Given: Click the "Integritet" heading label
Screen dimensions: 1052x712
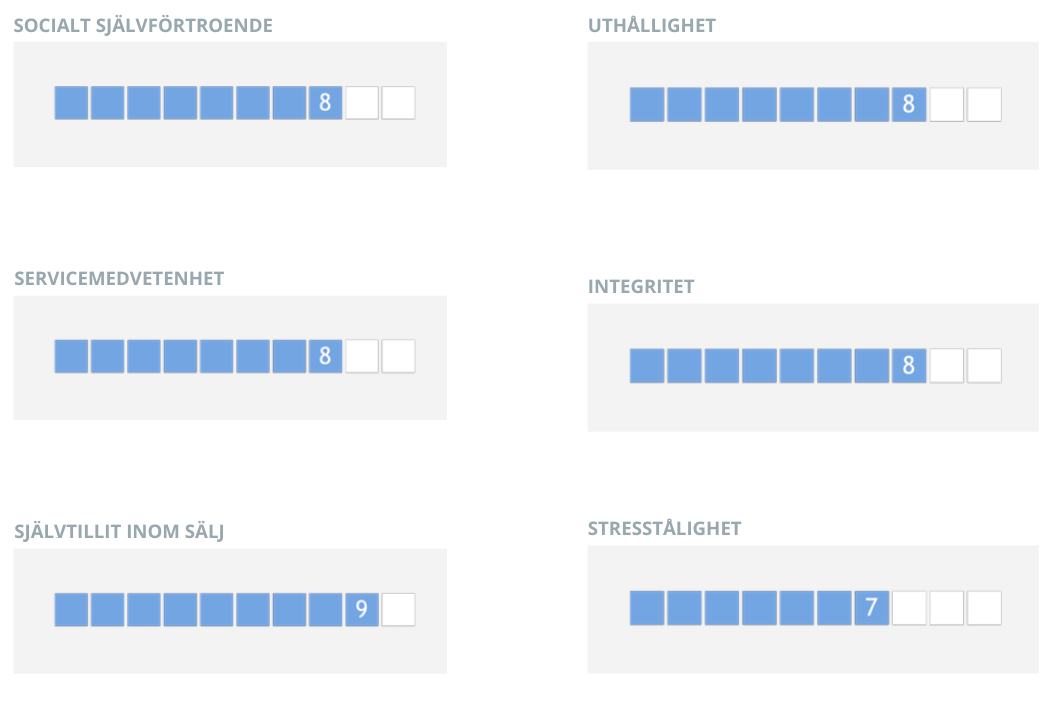Looking at the screenshot, I should click(x=641, y=287).
